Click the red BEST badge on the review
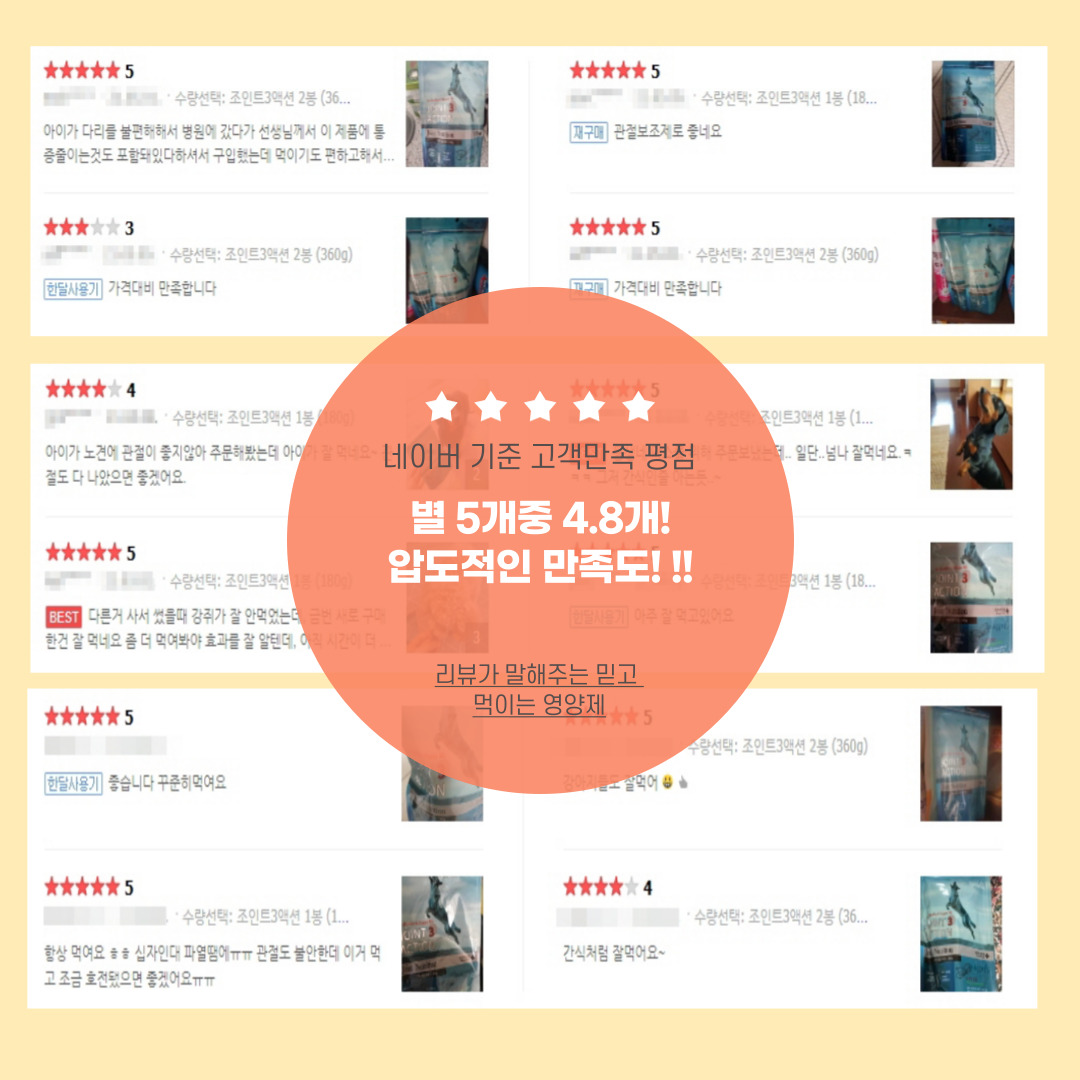 tap(63, 616)
